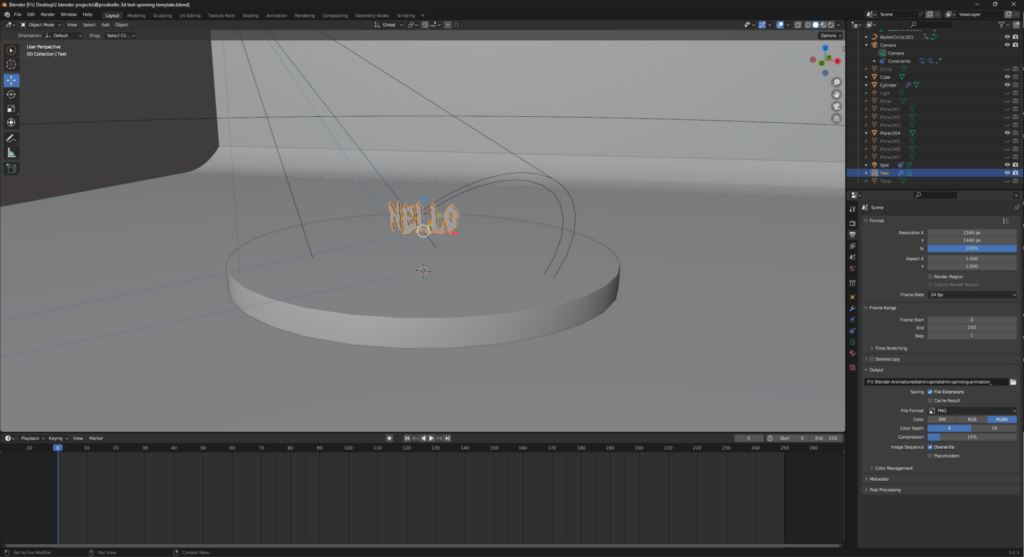Toggle visibility eye for Spot light
Screen dimensions: 1024x557
1007,165
